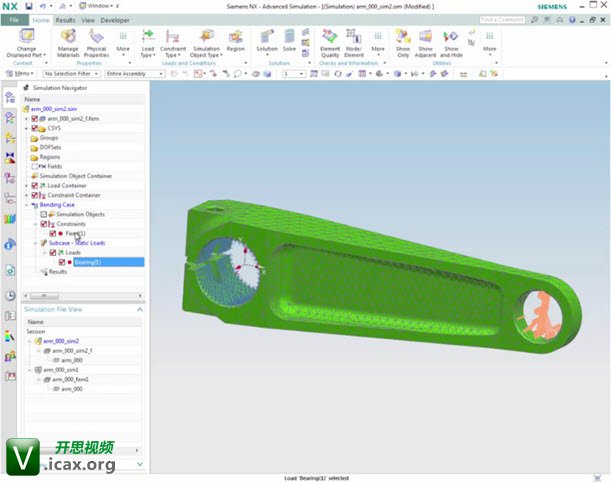Image resolution: width=611 pixels, height=482 pixels.
Task: Collapse arm_000_sim2 in File View
Action: coord(30,341)
